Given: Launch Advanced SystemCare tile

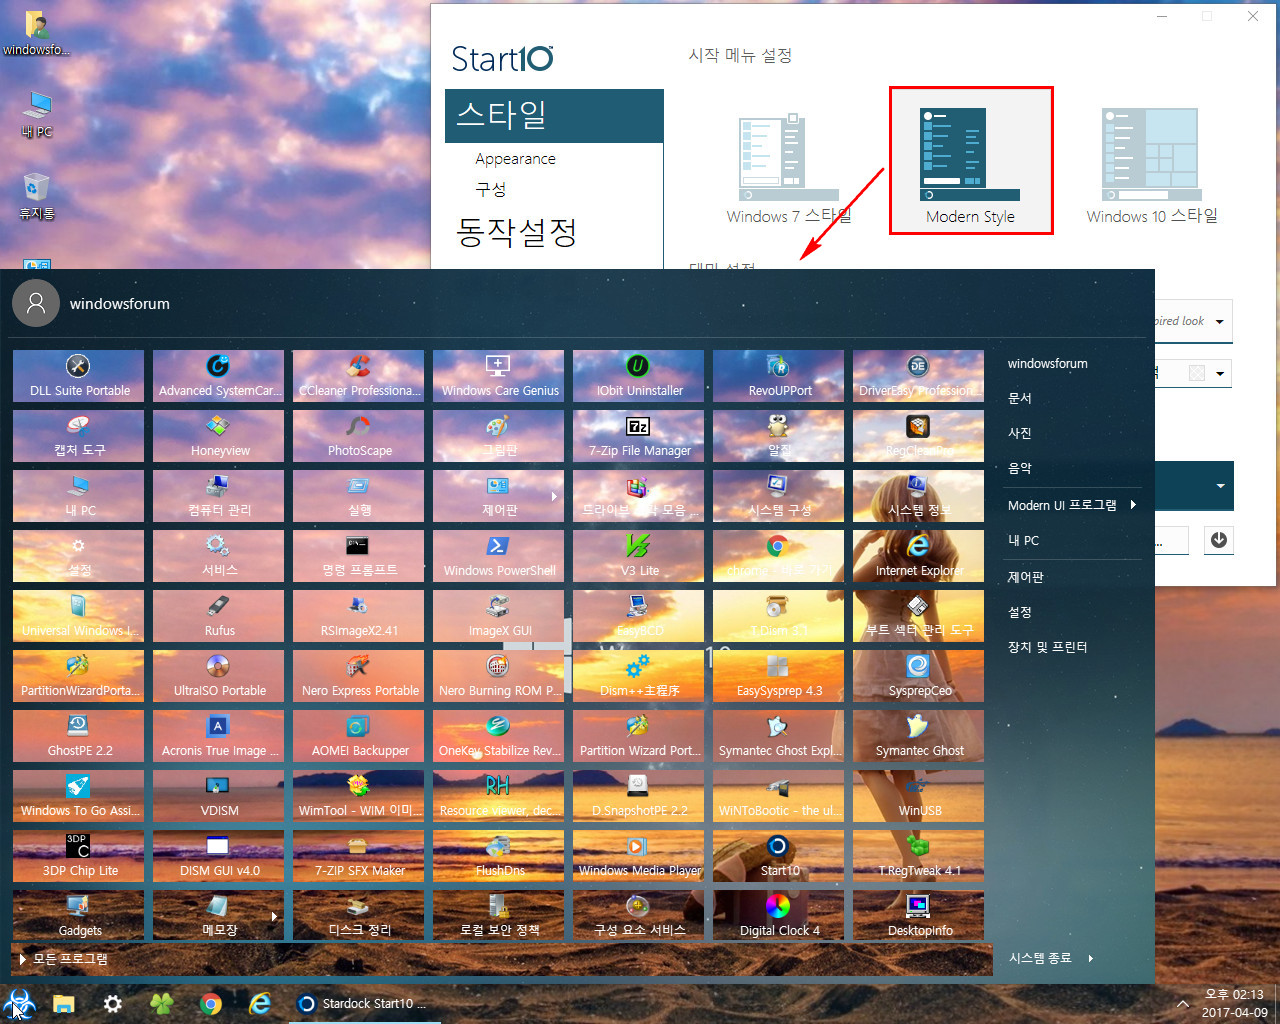Looking at the screenshot, I should 219,376.
